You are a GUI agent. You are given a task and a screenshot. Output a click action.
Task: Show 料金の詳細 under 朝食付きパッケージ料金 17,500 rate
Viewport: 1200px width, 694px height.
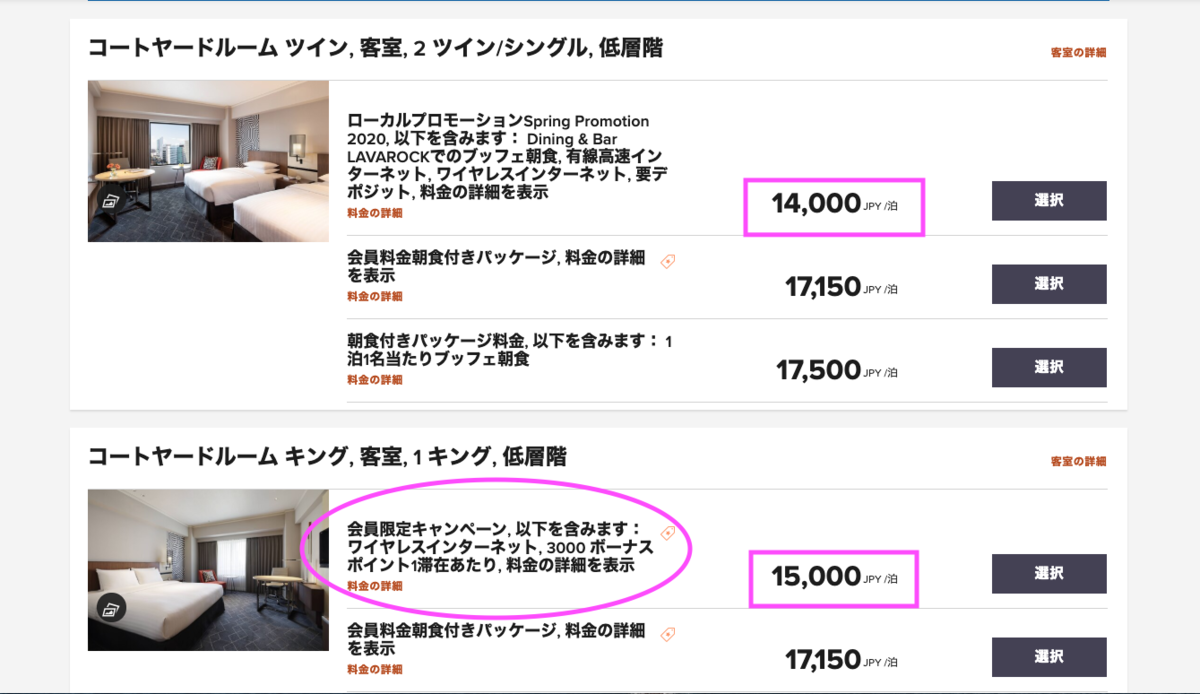(x=374, y=380)
